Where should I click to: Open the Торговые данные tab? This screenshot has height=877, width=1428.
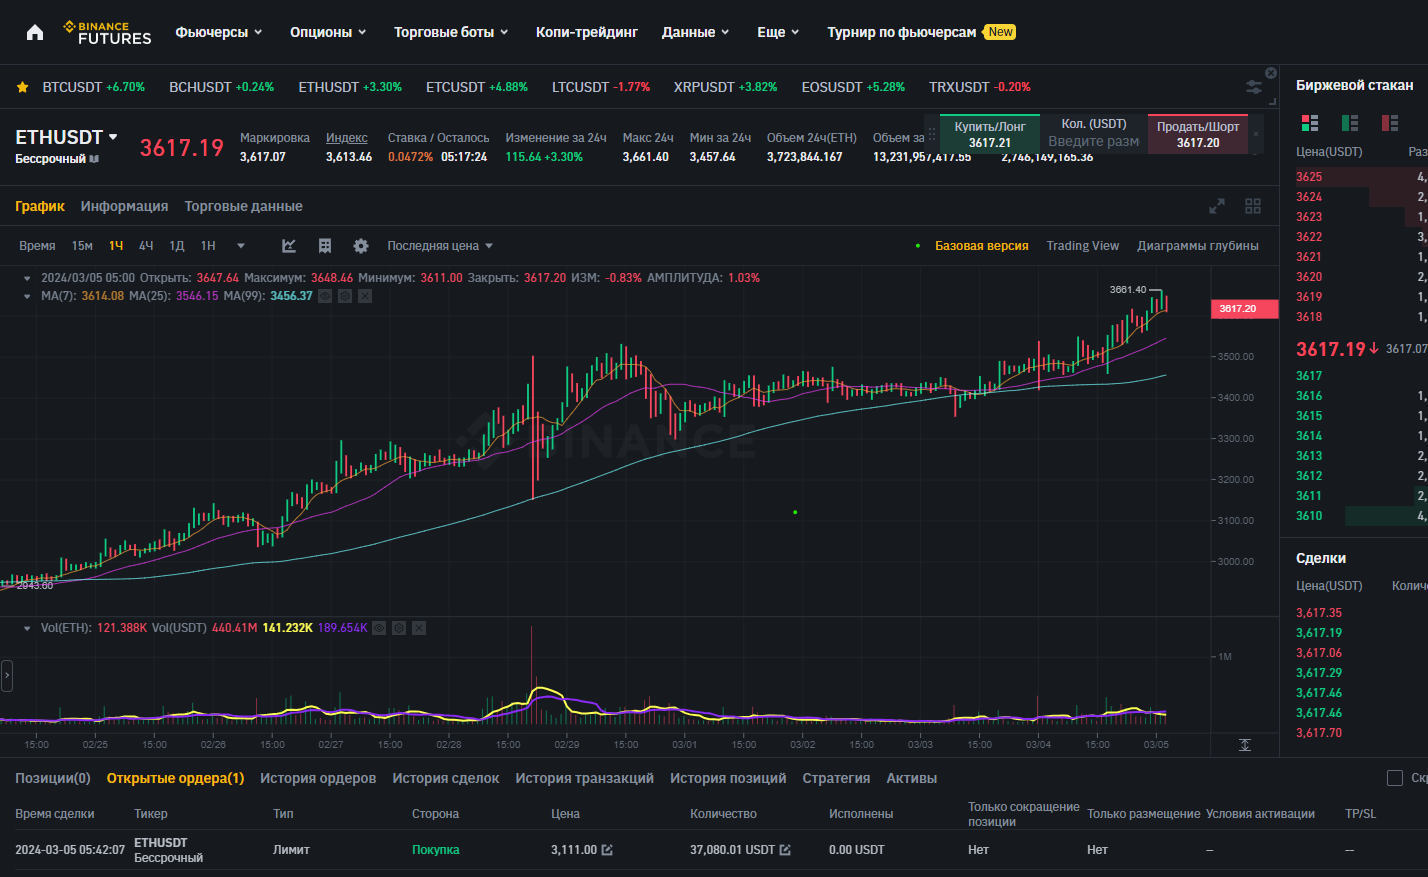pos(243,206)
